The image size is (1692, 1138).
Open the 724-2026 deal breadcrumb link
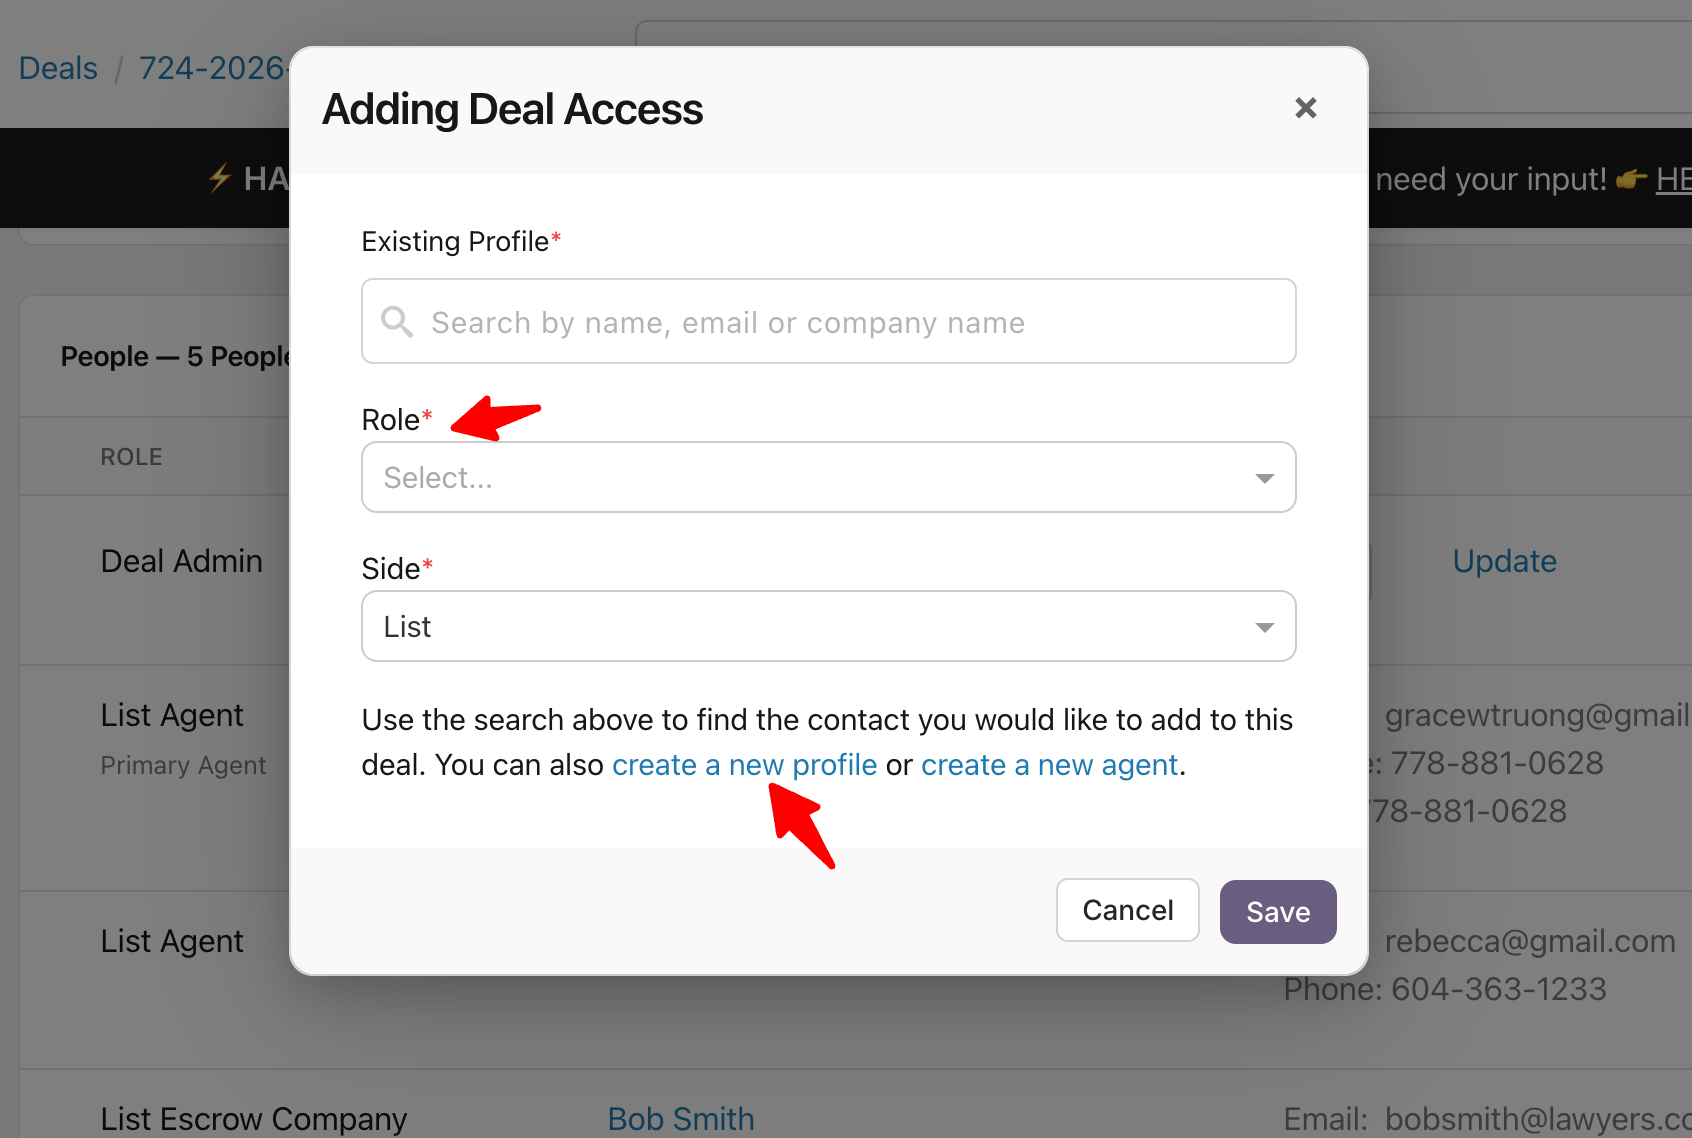[213, 68]
